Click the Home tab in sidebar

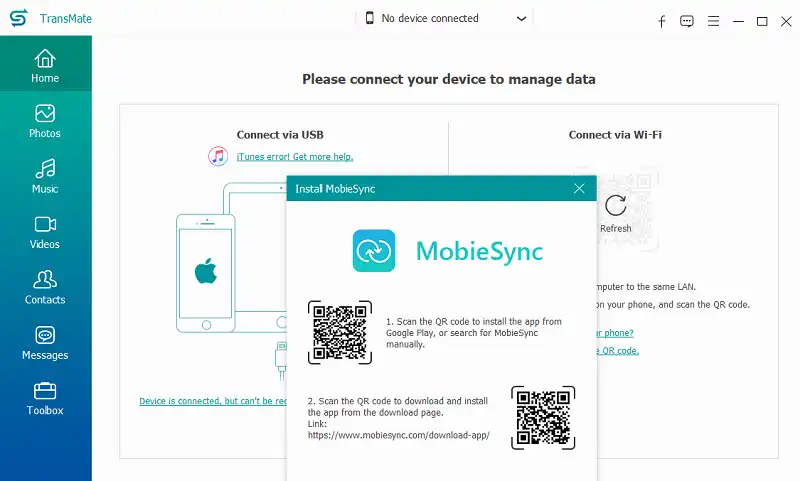pos(45,65)
